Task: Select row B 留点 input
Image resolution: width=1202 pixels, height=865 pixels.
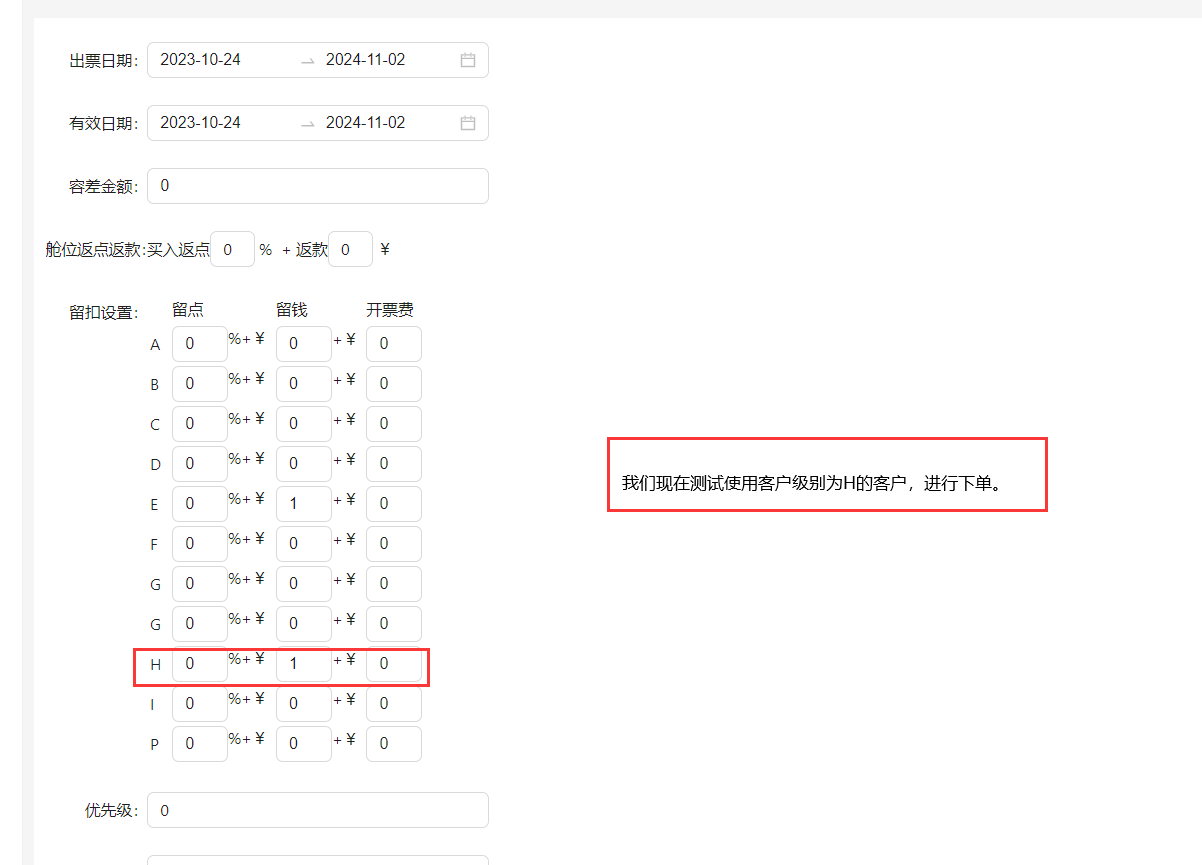Action: pyautogui.click(x=200, y=384)
